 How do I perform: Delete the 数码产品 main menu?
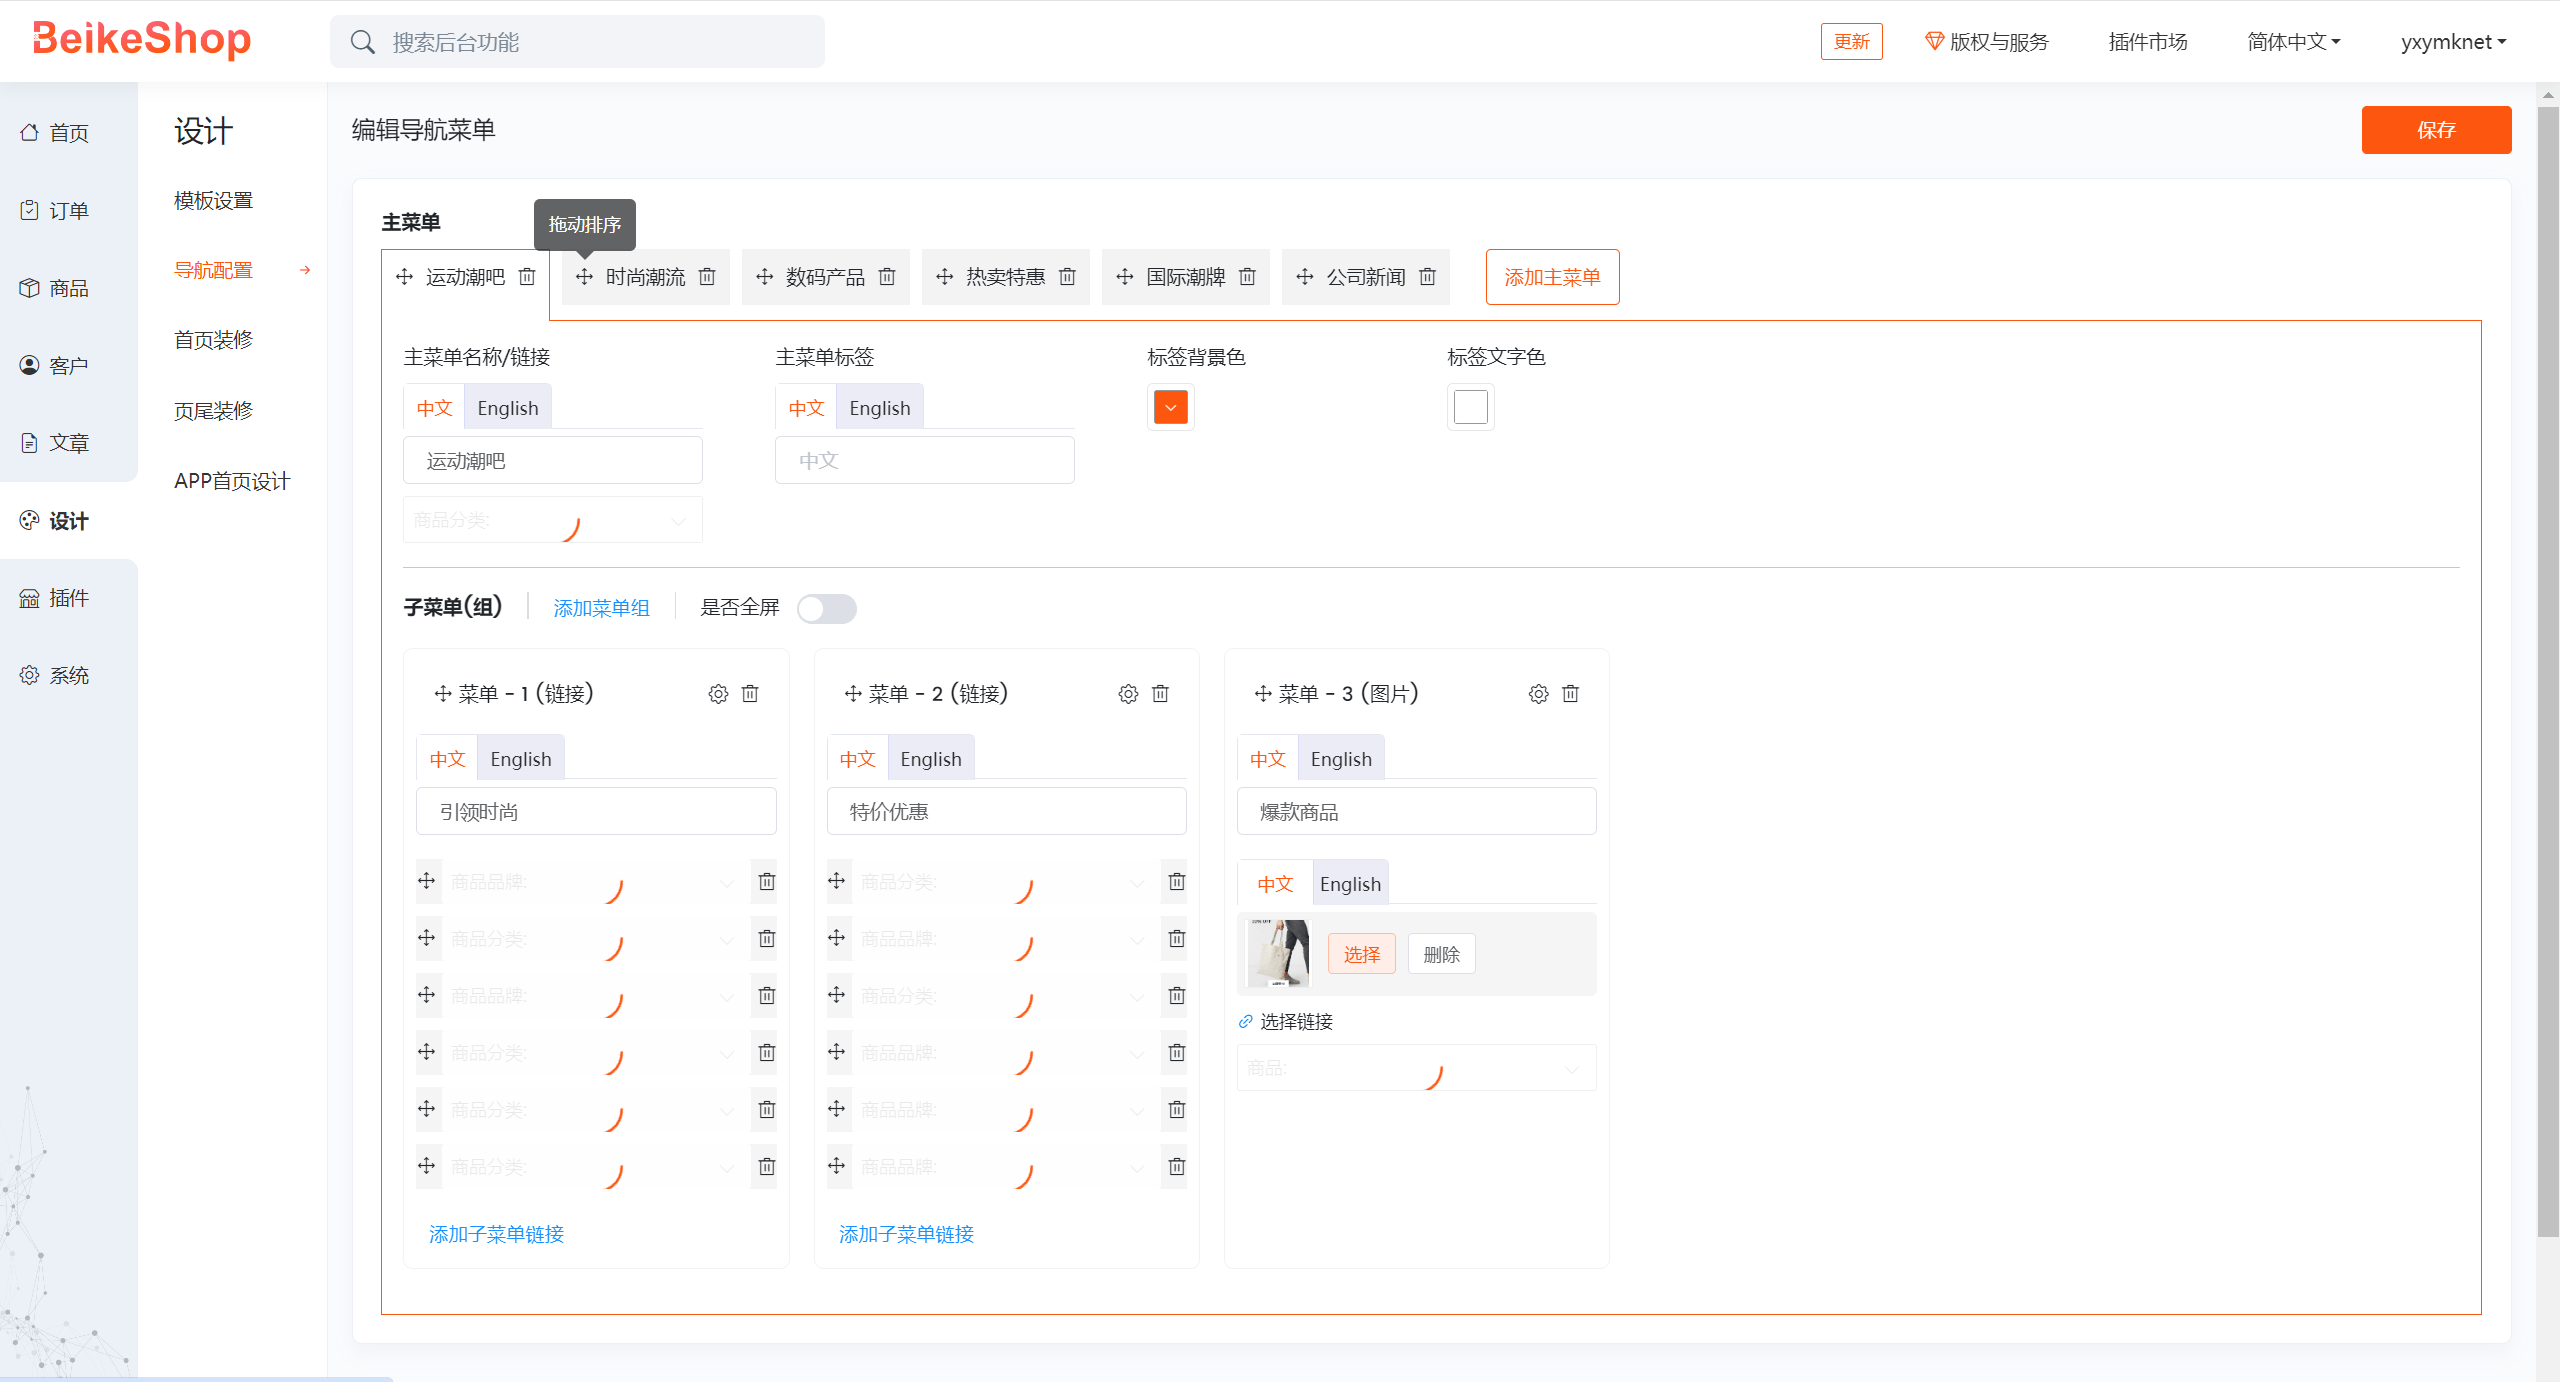click(887, 277)
